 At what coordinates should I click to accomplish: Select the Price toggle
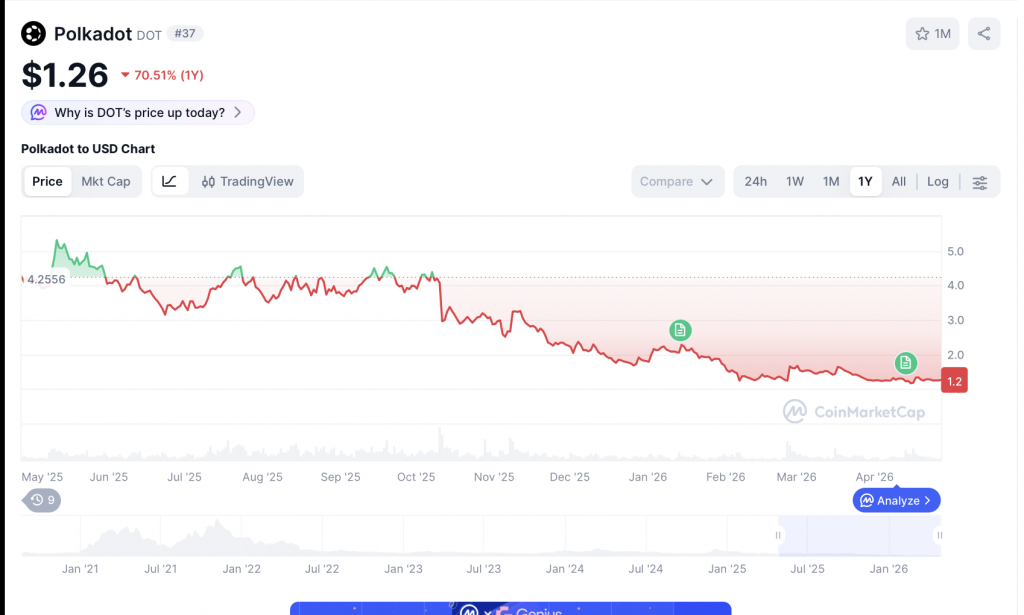47,181
